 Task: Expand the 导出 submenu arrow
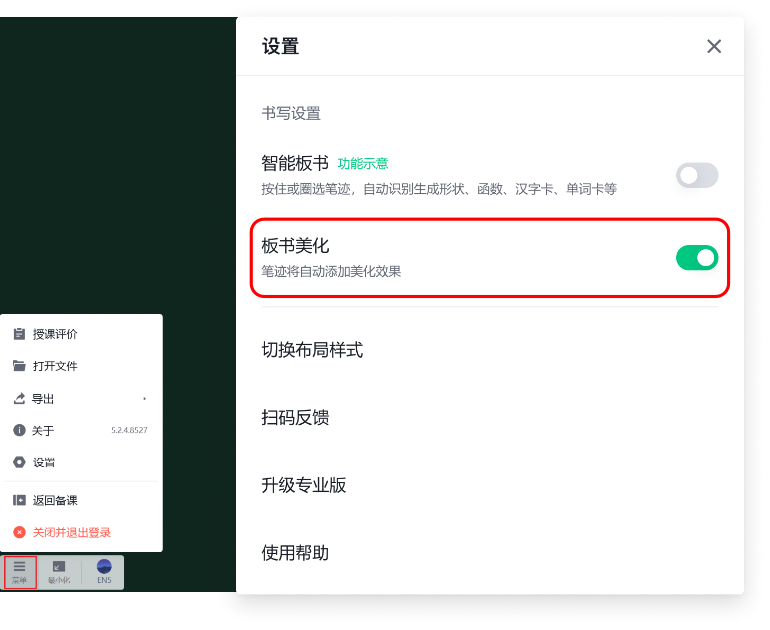pos(145,399)
